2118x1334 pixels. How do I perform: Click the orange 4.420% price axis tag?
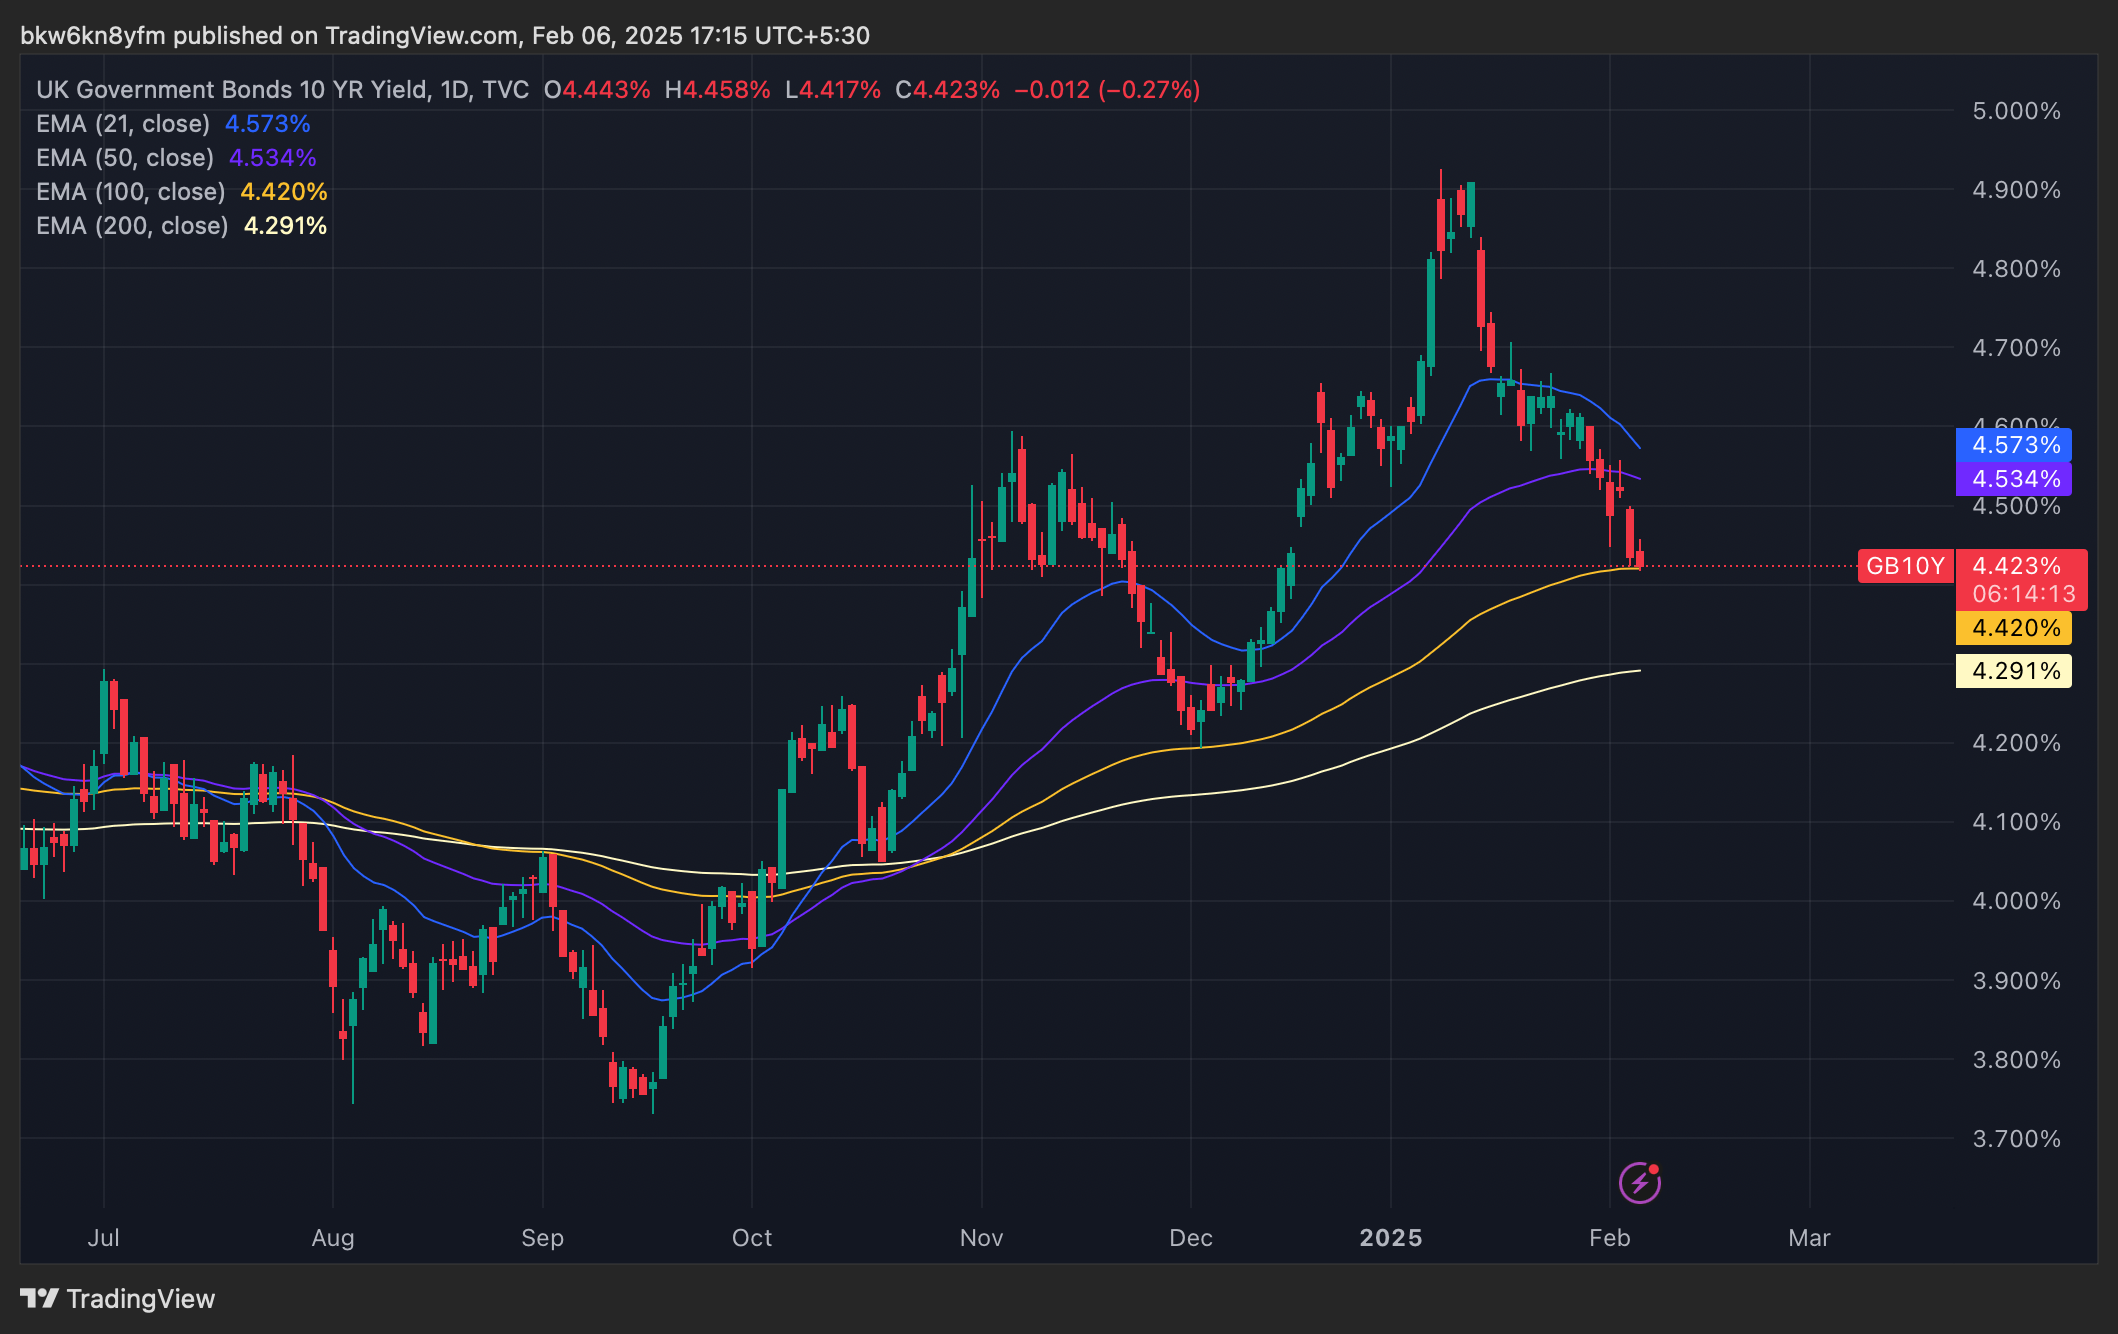click(x=2014, y=628)
